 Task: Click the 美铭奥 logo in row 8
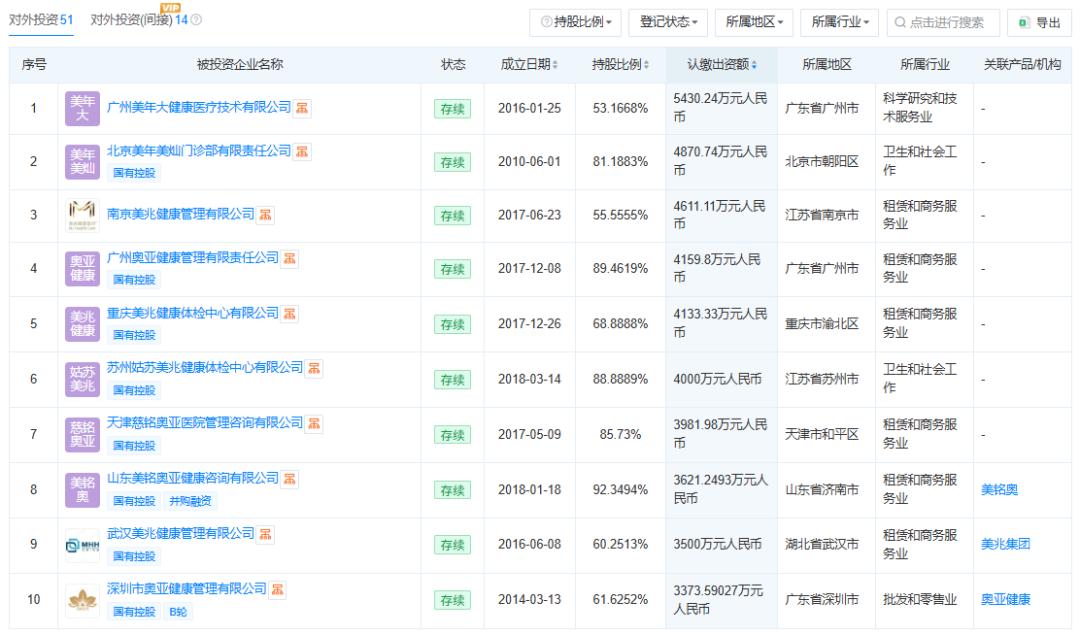(83, 490)
